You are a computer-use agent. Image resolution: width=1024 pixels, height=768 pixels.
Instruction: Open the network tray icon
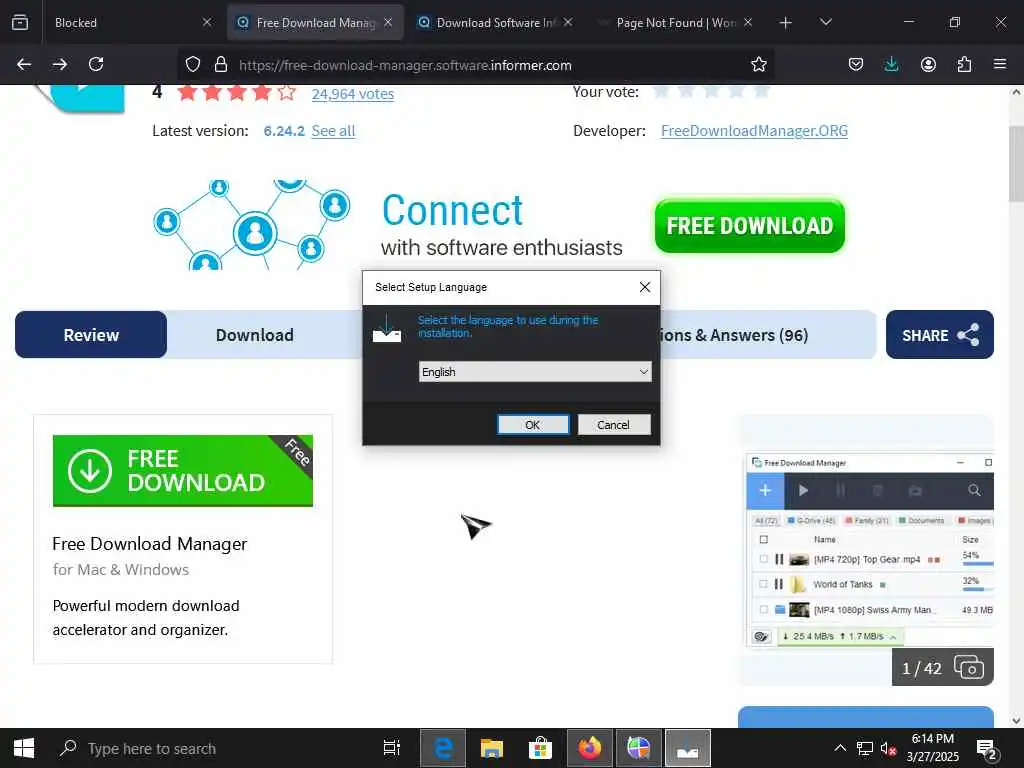(865, 748)
